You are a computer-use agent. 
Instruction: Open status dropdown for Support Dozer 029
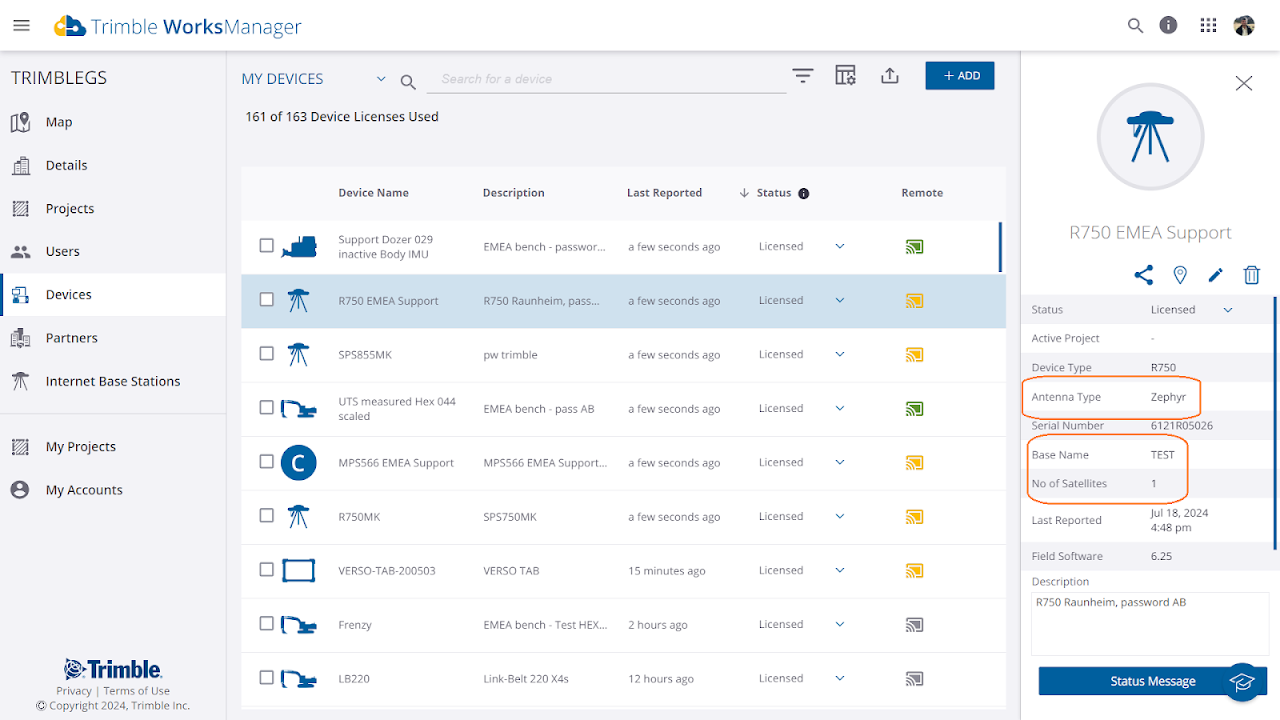coord(840,246)
